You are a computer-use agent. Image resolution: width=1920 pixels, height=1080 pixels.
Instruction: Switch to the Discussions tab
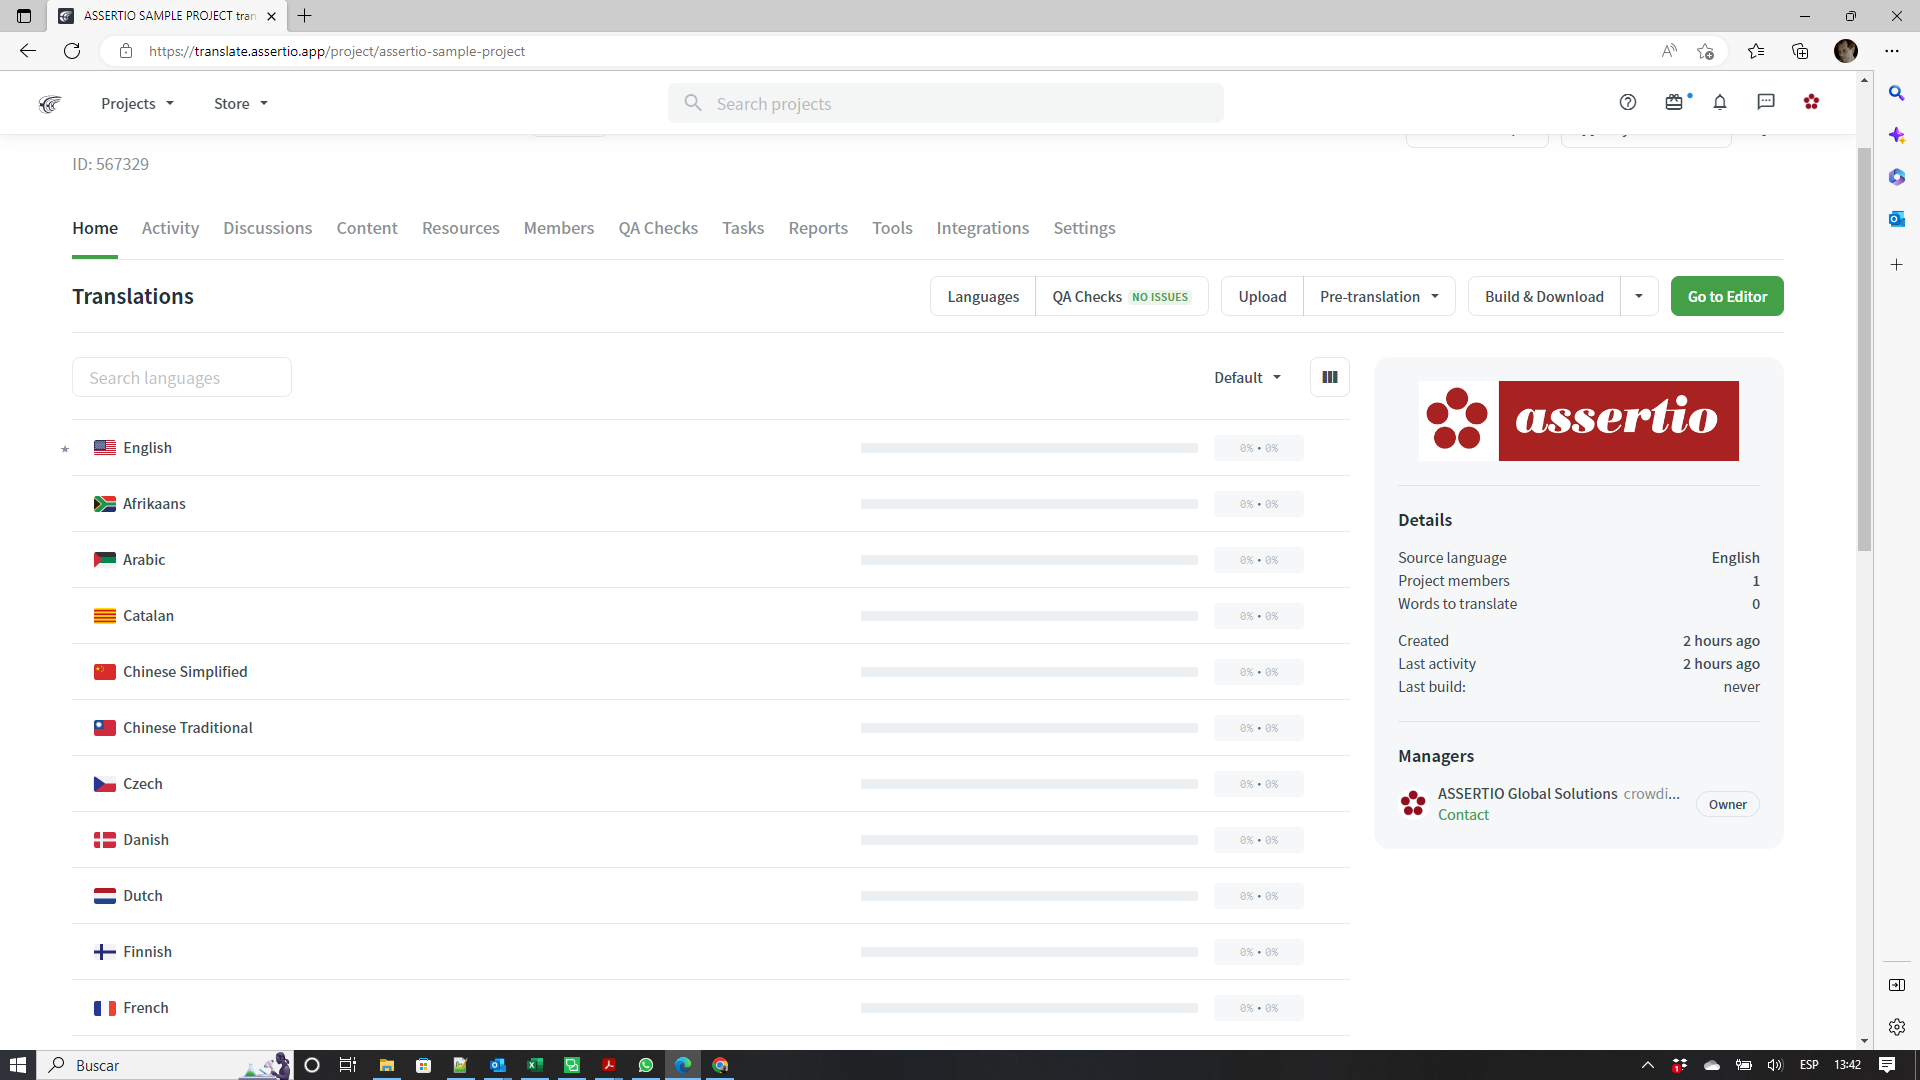tap(267, 228)
